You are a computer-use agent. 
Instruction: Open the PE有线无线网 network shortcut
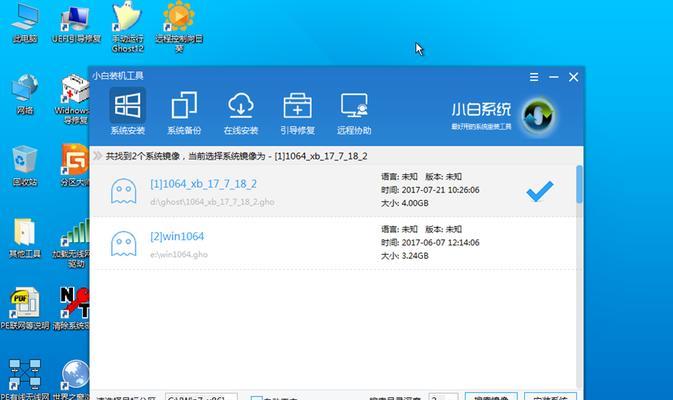pyautogui.click(x=25, y=379)
